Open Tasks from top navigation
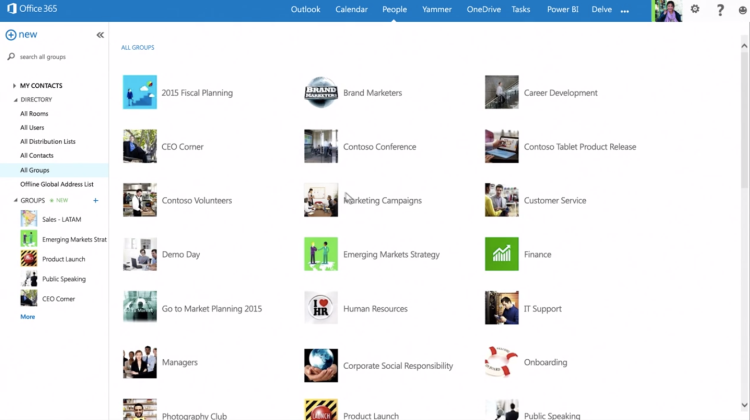750x420 pixels. coord(520,9)
